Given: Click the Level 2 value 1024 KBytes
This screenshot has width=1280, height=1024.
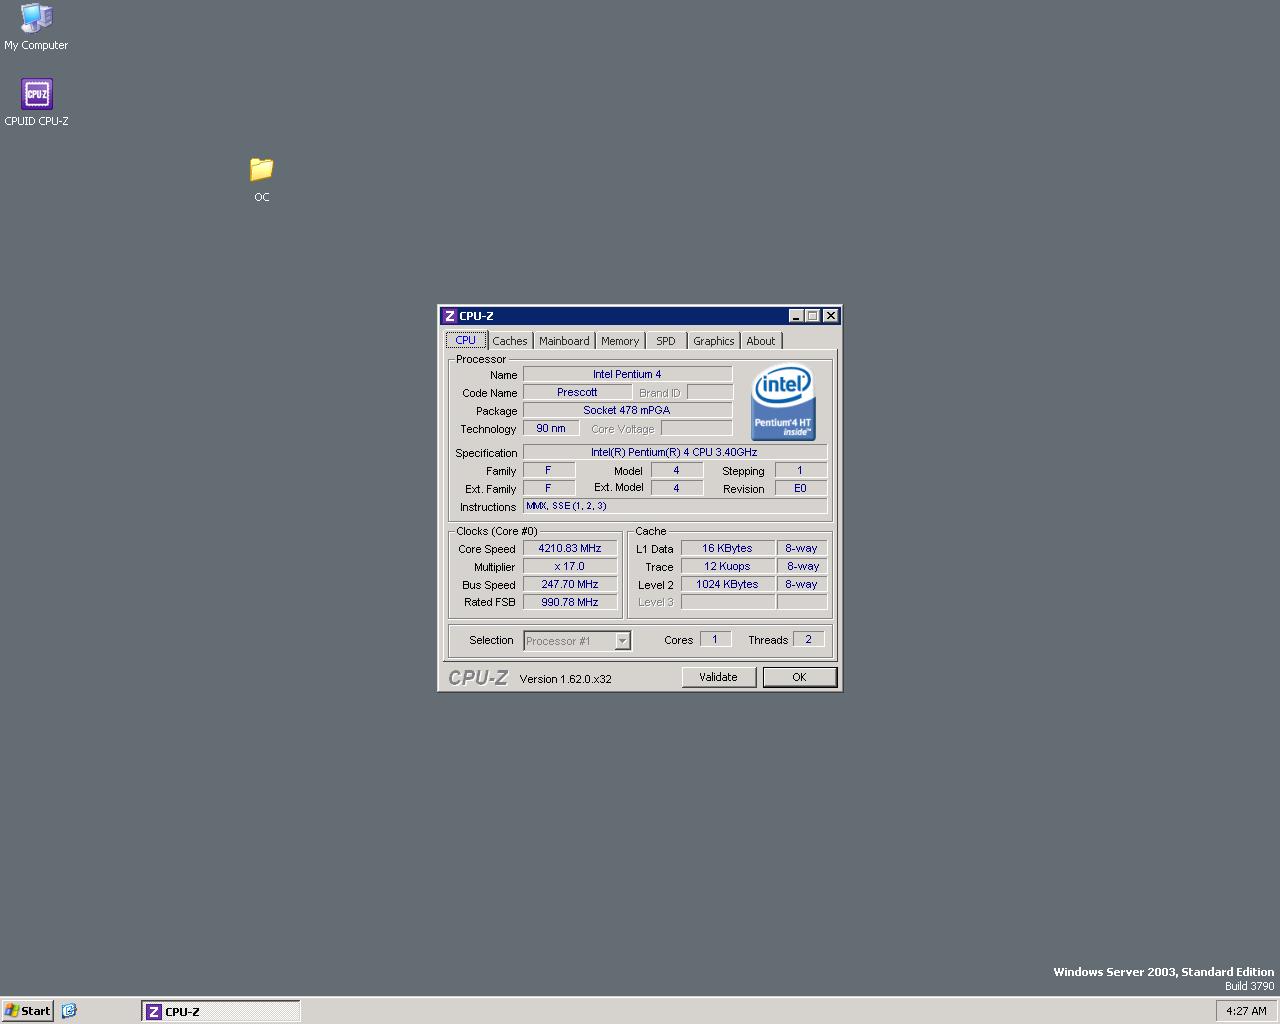Looking at the screenshot, I should point(727,584).
